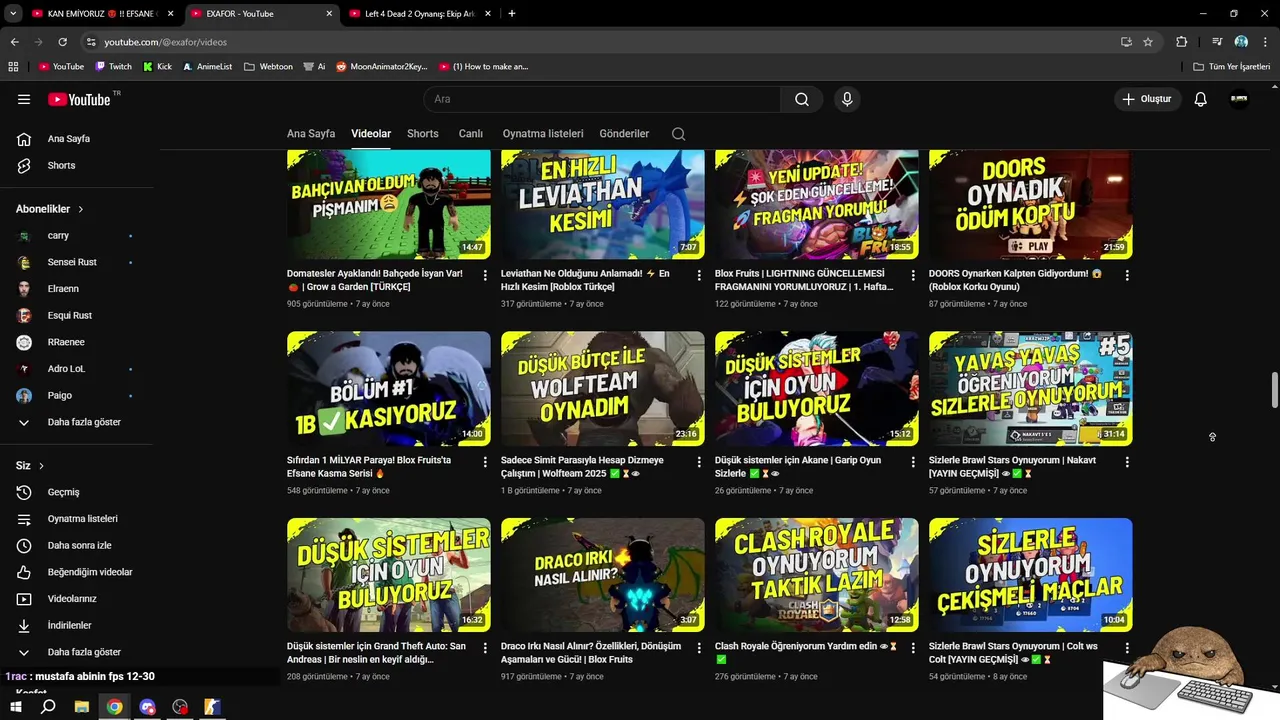Select the Videolar channel tab

371,134
